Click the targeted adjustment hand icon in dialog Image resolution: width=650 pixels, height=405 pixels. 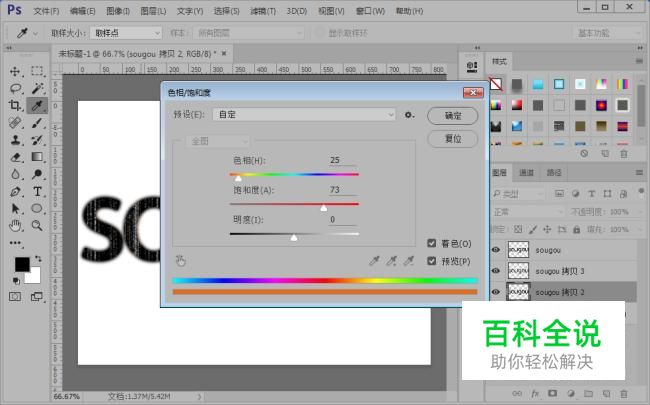coord(180,261)
